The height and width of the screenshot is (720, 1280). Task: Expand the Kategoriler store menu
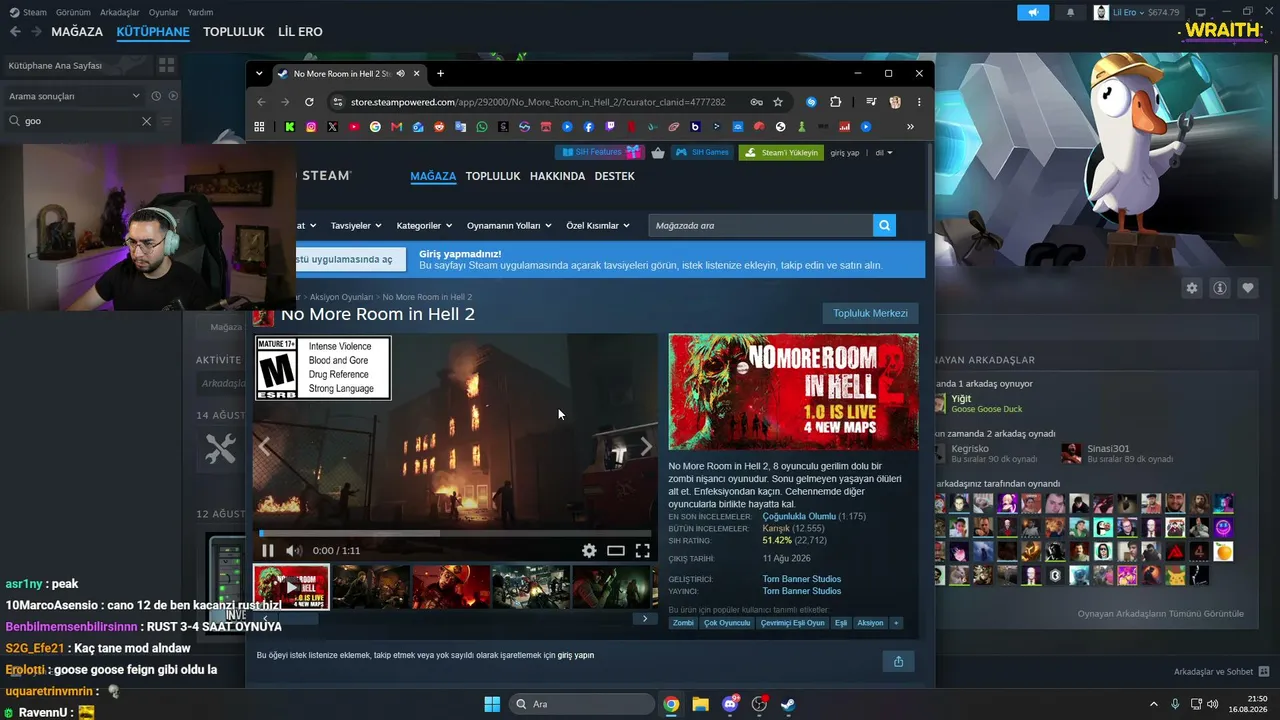(424, 226)
